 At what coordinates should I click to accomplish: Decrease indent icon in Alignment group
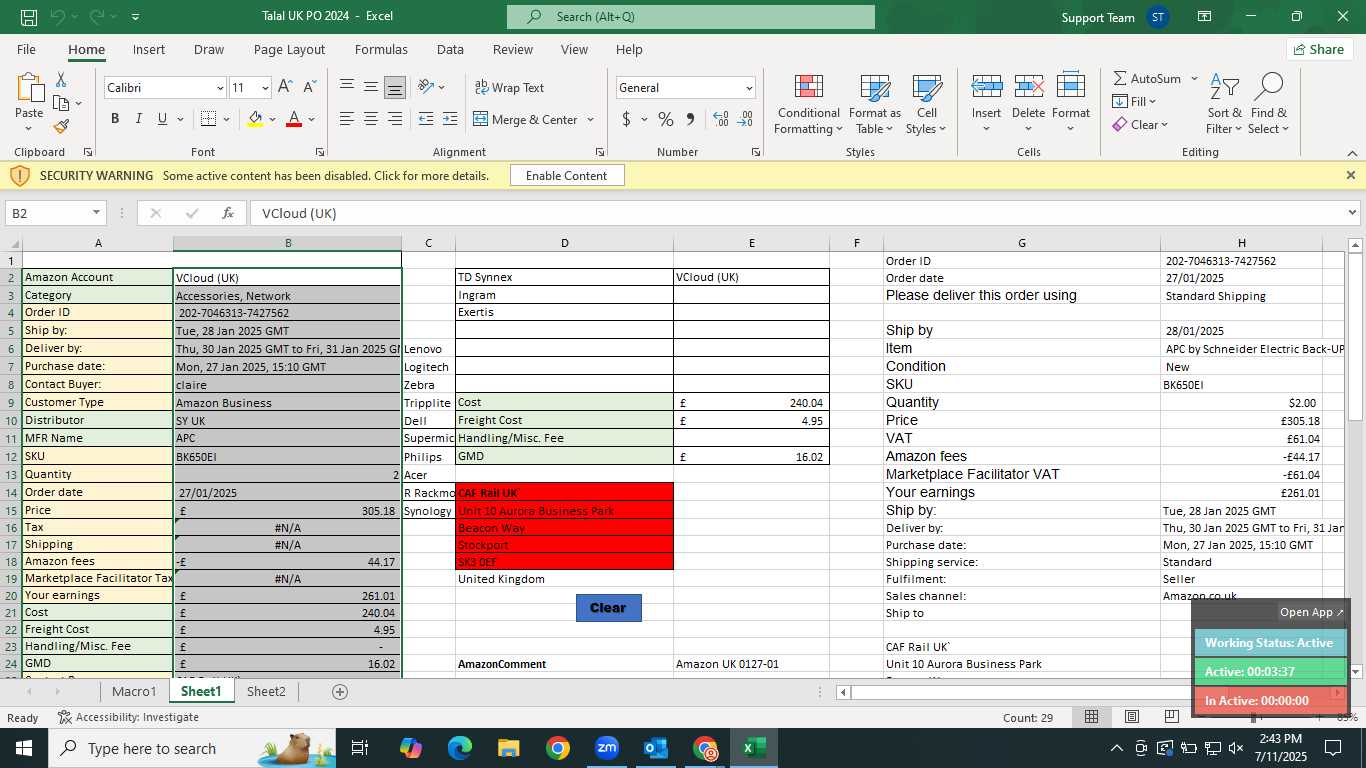(425, 119)
